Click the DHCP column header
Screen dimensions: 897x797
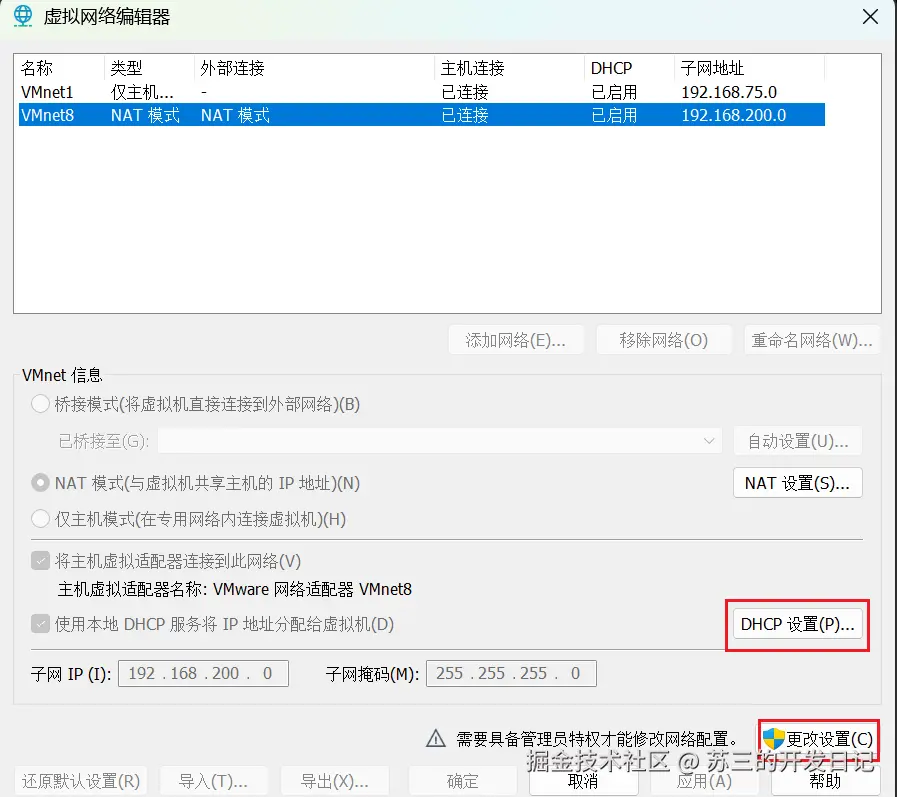[629, 68]
